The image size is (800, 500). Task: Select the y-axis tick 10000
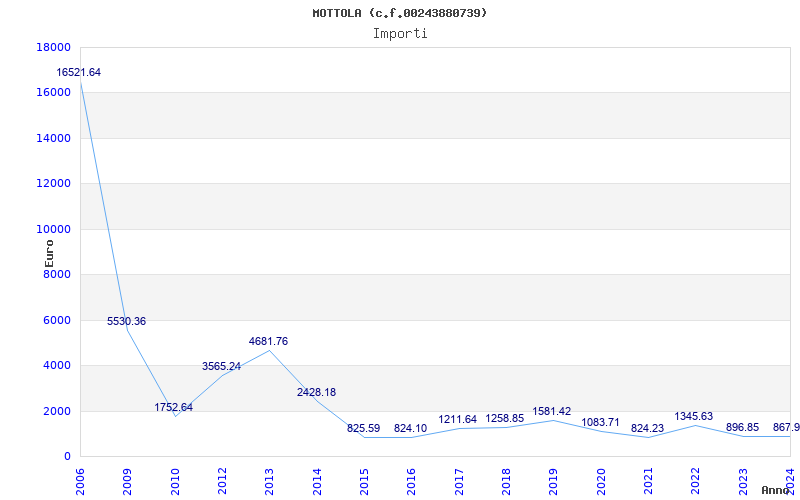[54, 229]
